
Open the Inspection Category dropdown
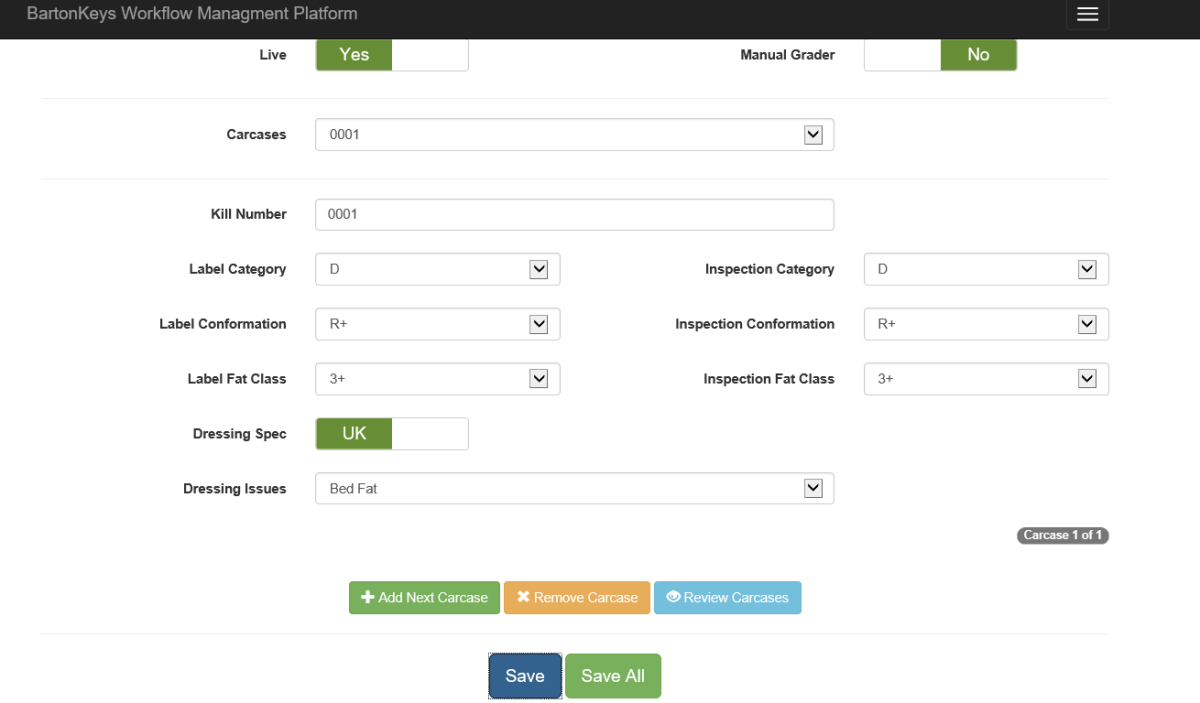tap(1087, 269)
